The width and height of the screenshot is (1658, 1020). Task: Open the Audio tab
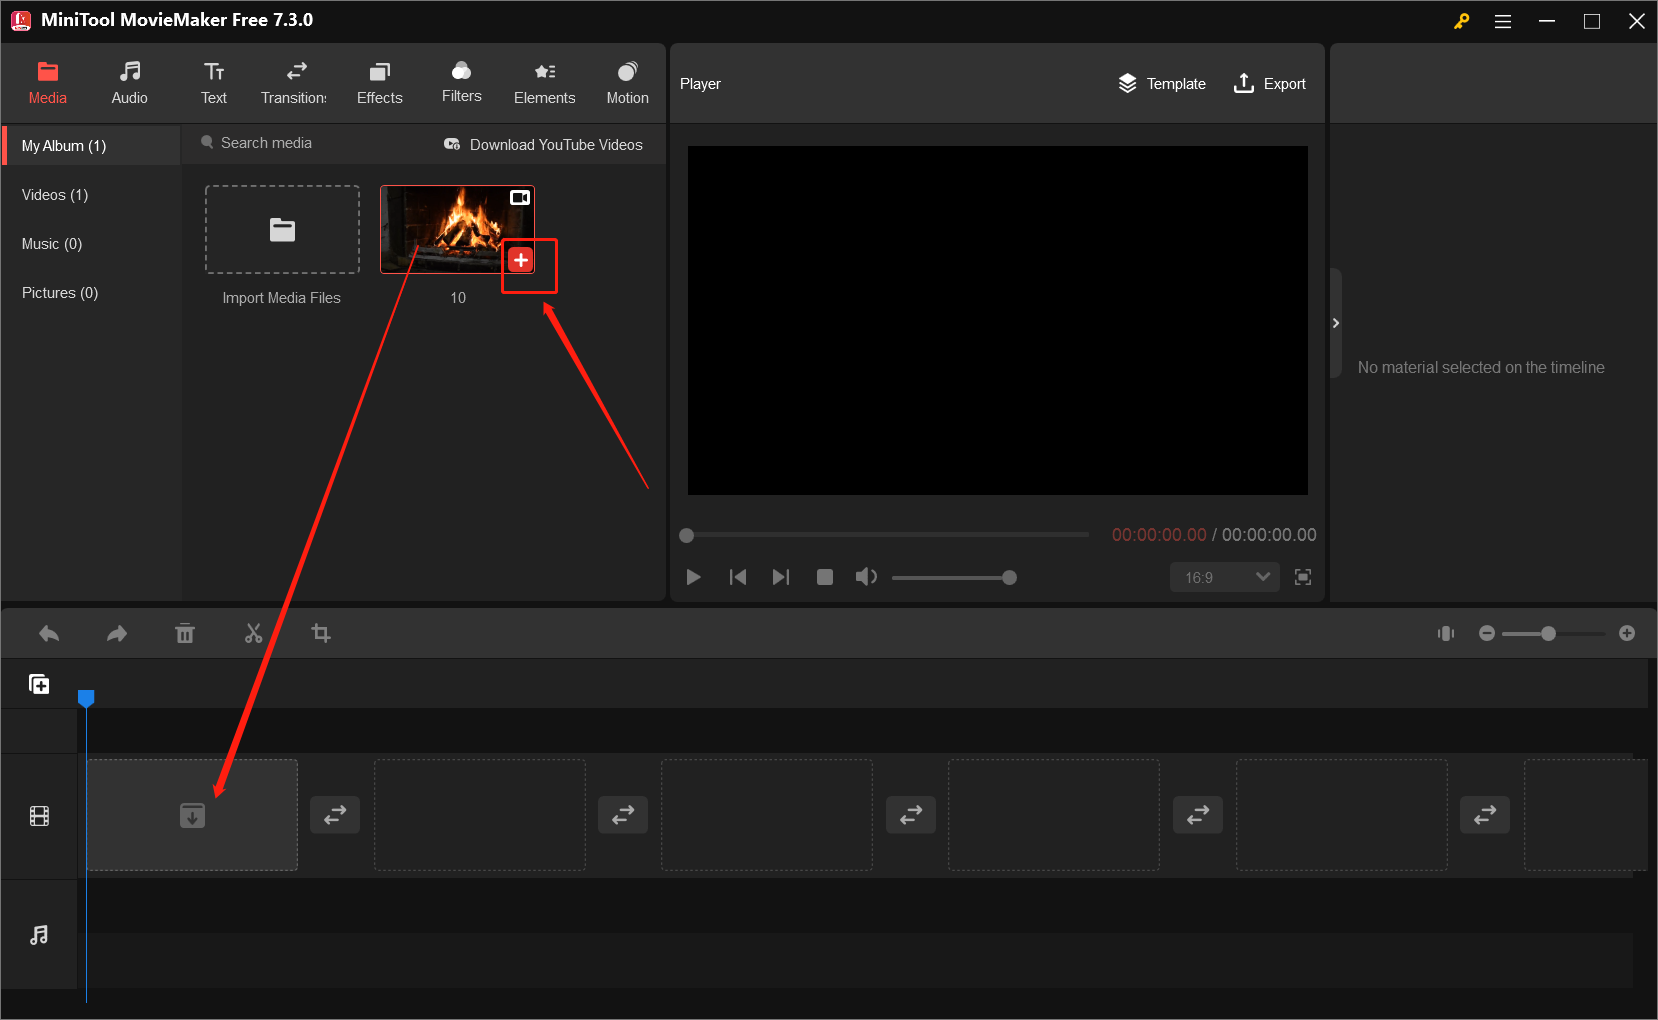[129, 83]
